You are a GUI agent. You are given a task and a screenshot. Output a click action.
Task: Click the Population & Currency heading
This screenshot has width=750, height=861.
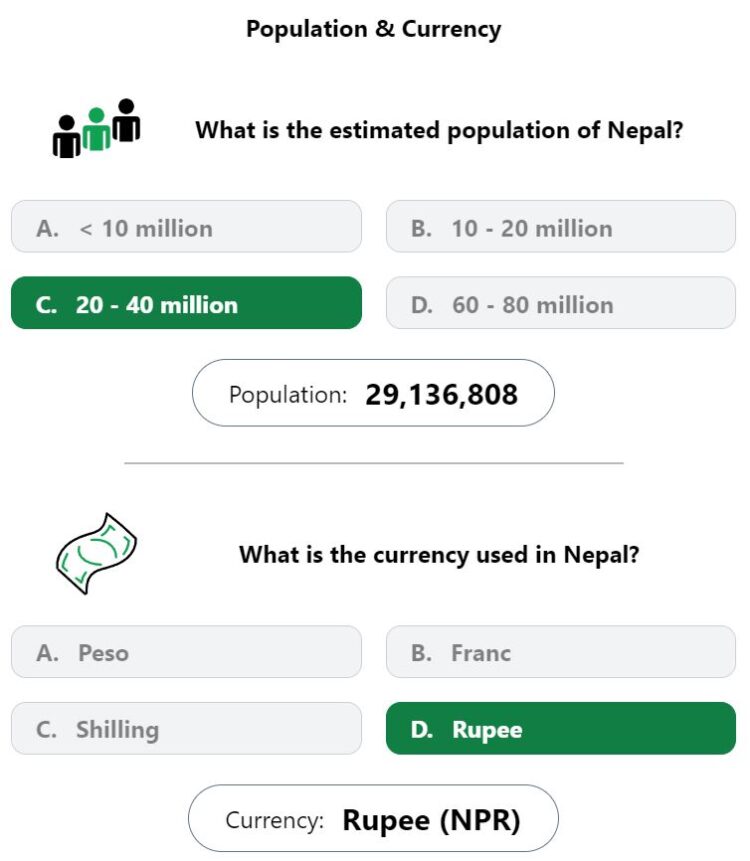373,29
